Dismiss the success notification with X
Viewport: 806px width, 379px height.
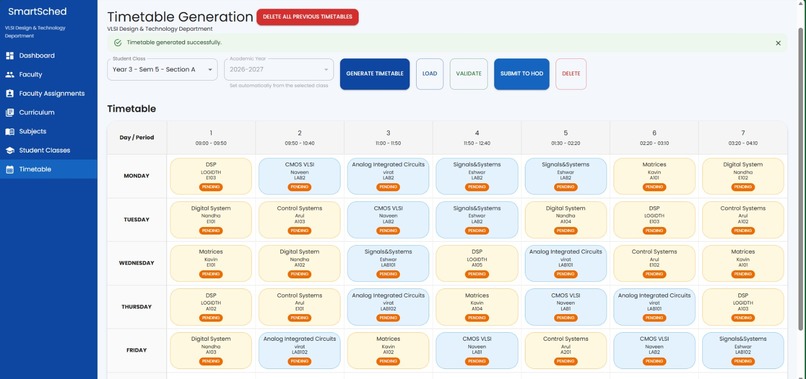click(x=778, y=43)
